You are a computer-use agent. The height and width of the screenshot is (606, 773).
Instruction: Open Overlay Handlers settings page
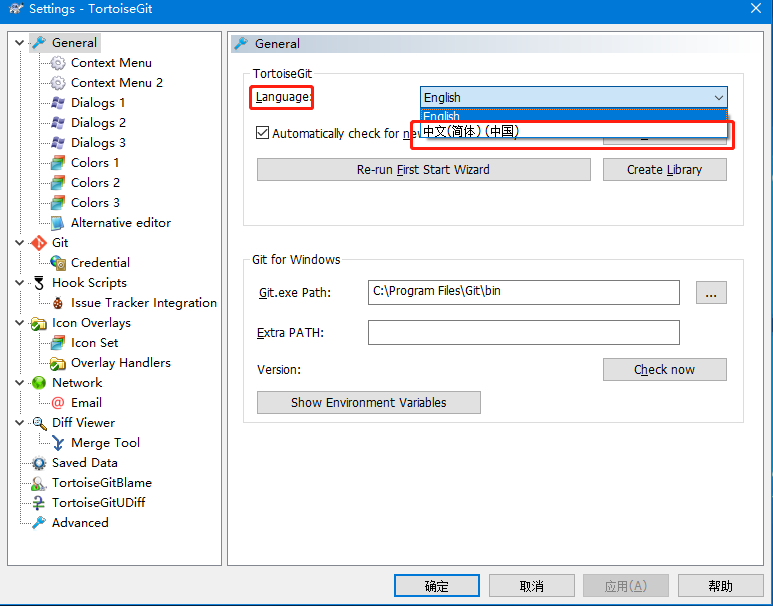(x=121, y=363)
